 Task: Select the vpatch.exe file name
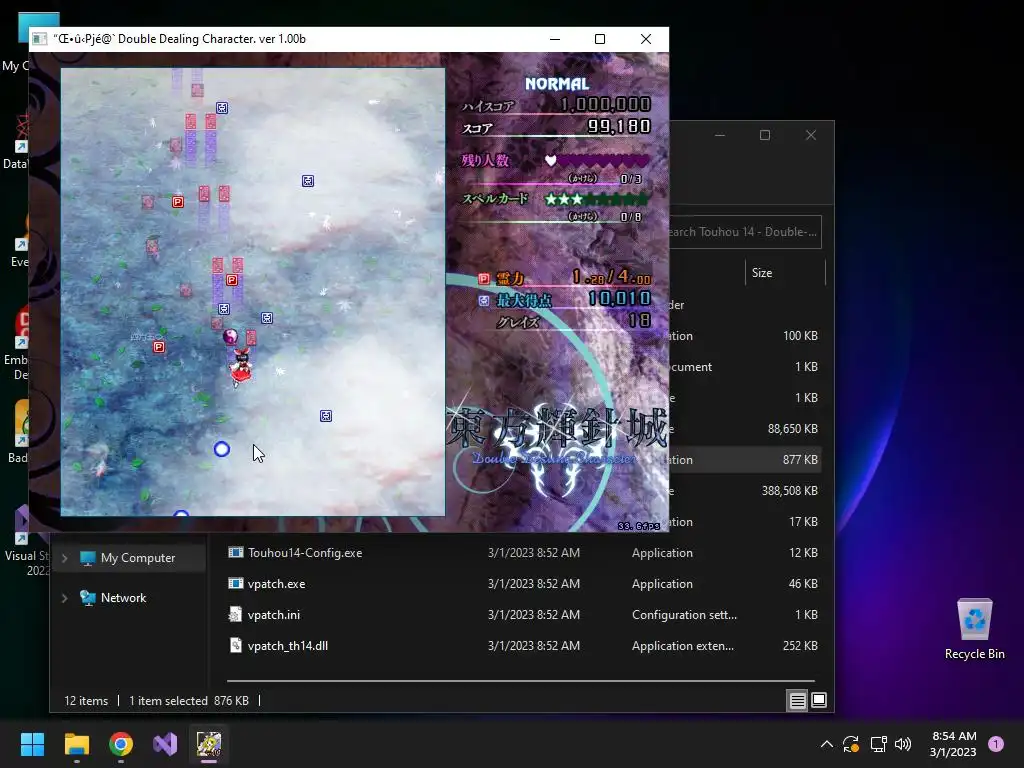276,583
